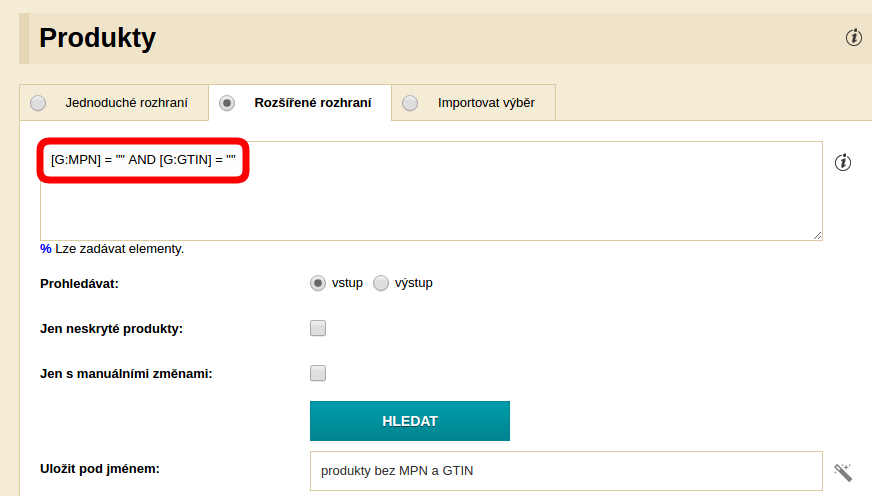Switch to the Rozšířené rozhraní tab
872x496 pixels.
click(x=300, y=102)
